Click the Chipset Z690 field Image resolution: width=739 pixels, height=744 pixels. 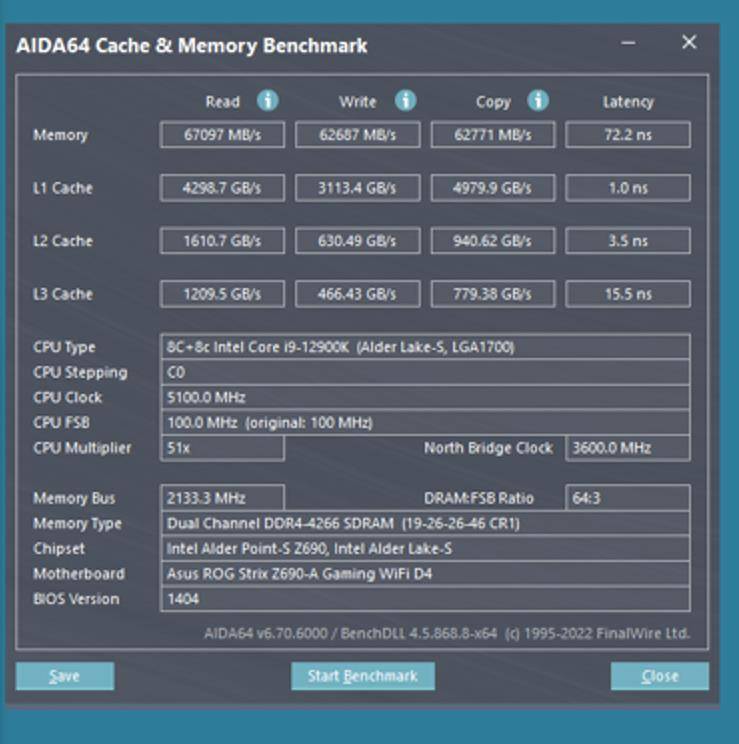pos(425,549)
